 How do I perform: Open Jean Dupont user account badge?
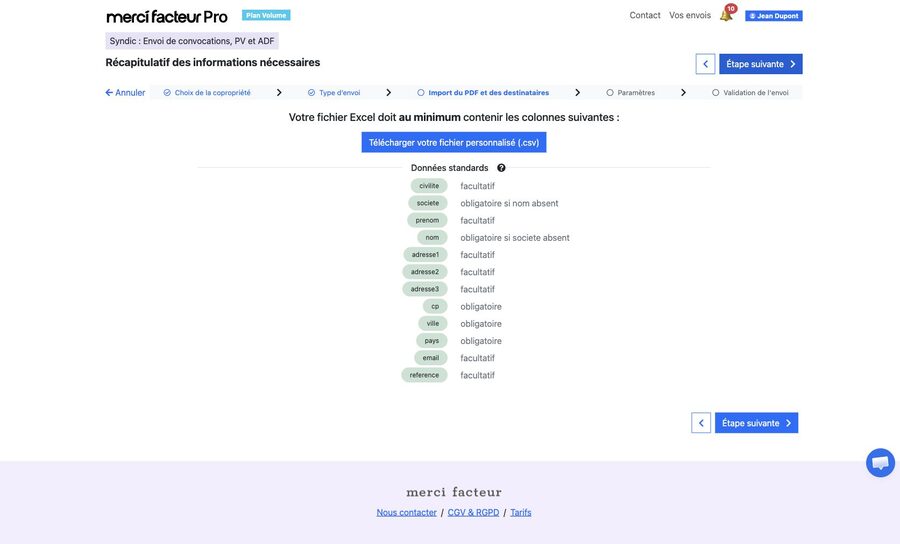[x=774, y=15]
